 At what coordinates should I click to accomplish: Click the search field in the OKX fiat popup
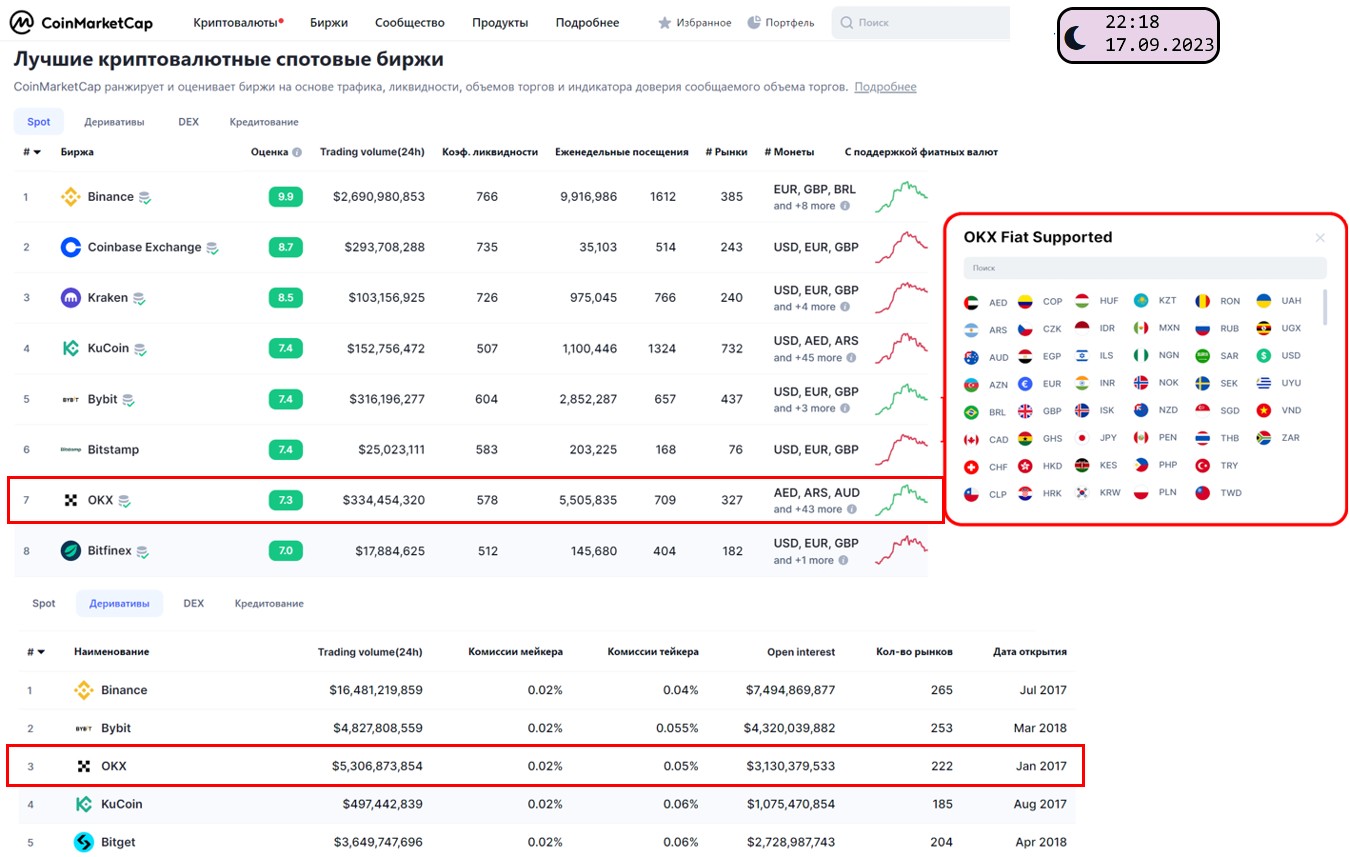tap(1145, 268)
